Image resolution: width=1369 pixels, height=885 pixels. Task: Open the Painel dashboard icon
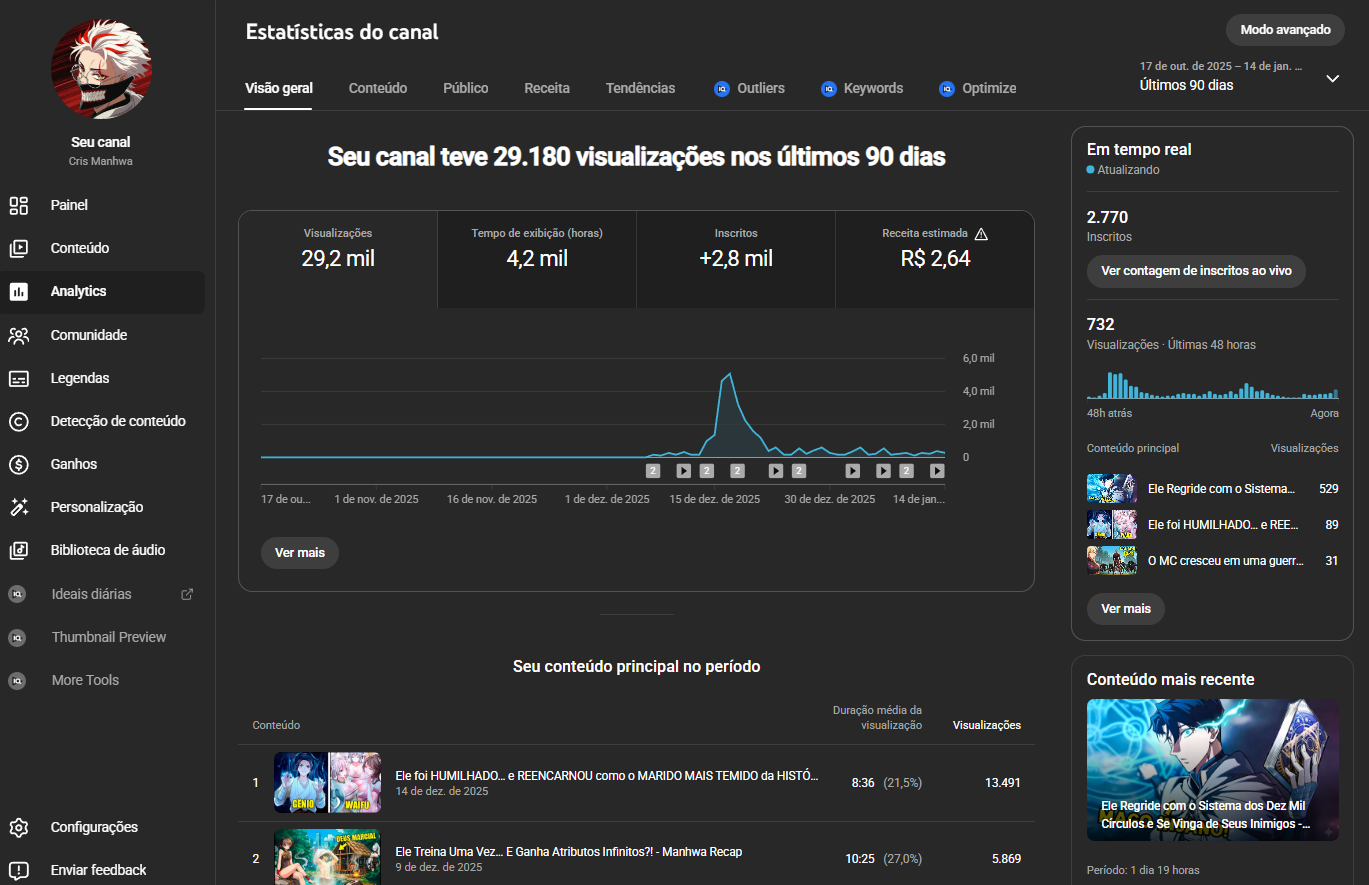[18, 205]
